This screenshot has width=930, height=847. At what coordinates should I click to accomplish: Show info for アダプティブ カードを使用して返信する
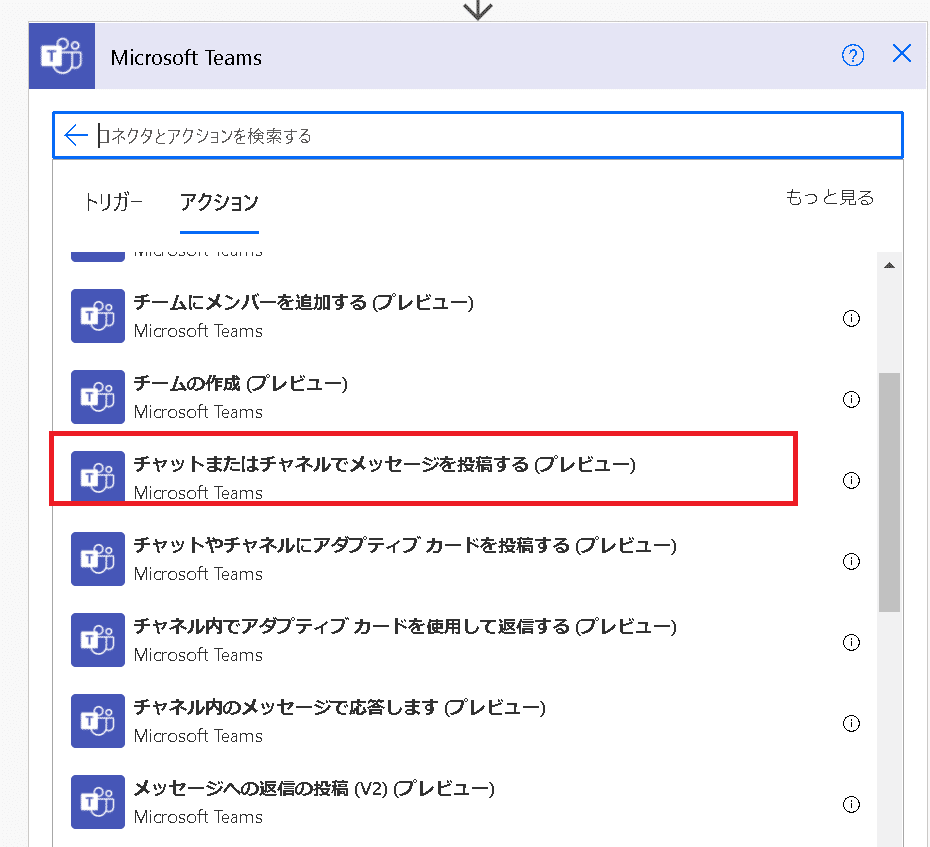(851, 642)
